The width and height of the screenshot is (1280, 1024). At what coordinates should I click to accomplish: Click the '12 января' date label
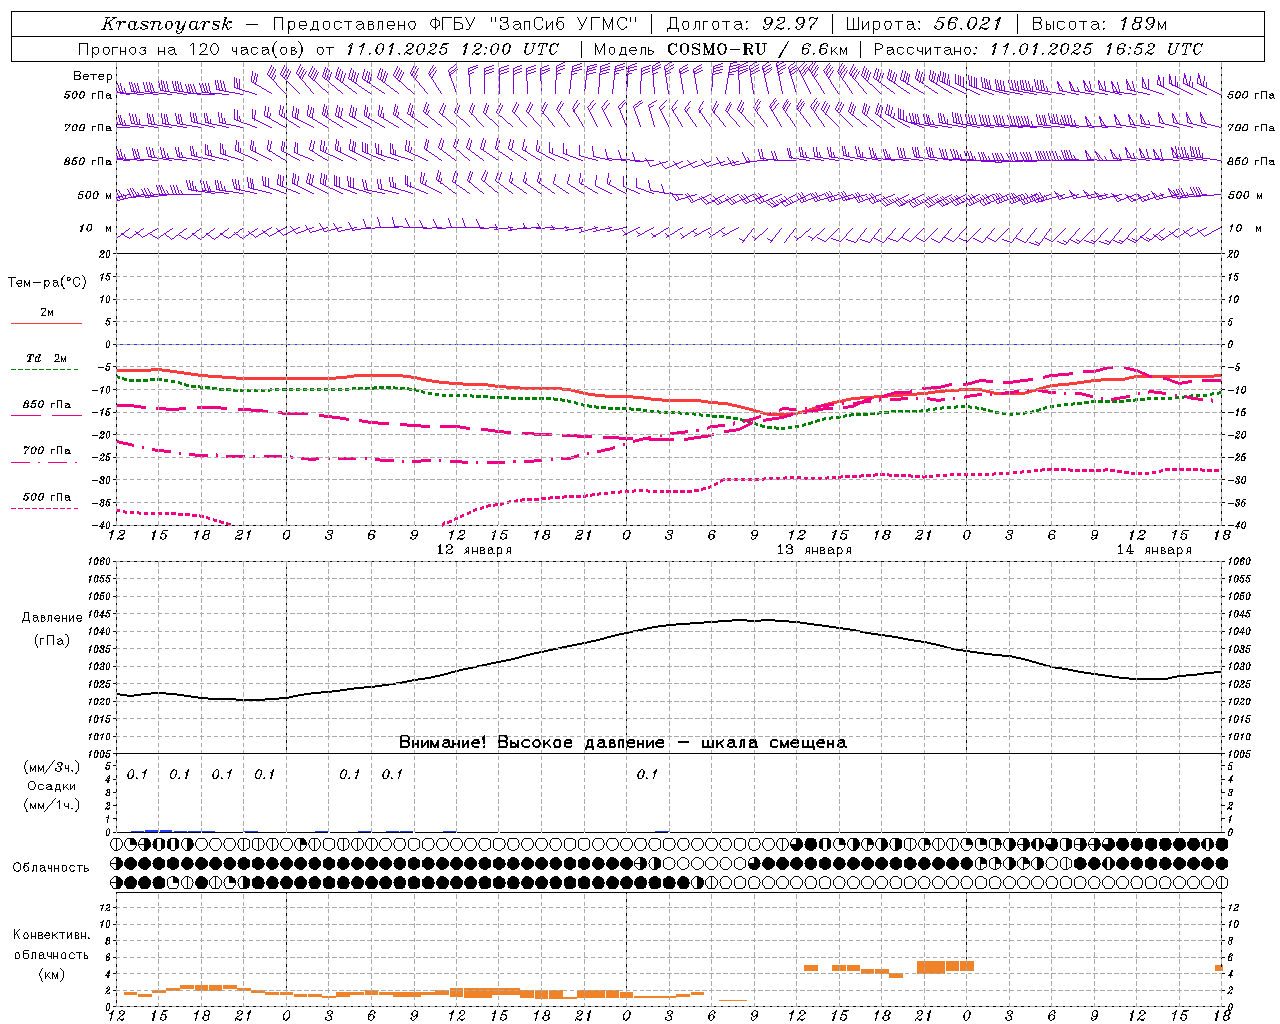(x=474, y=550)
